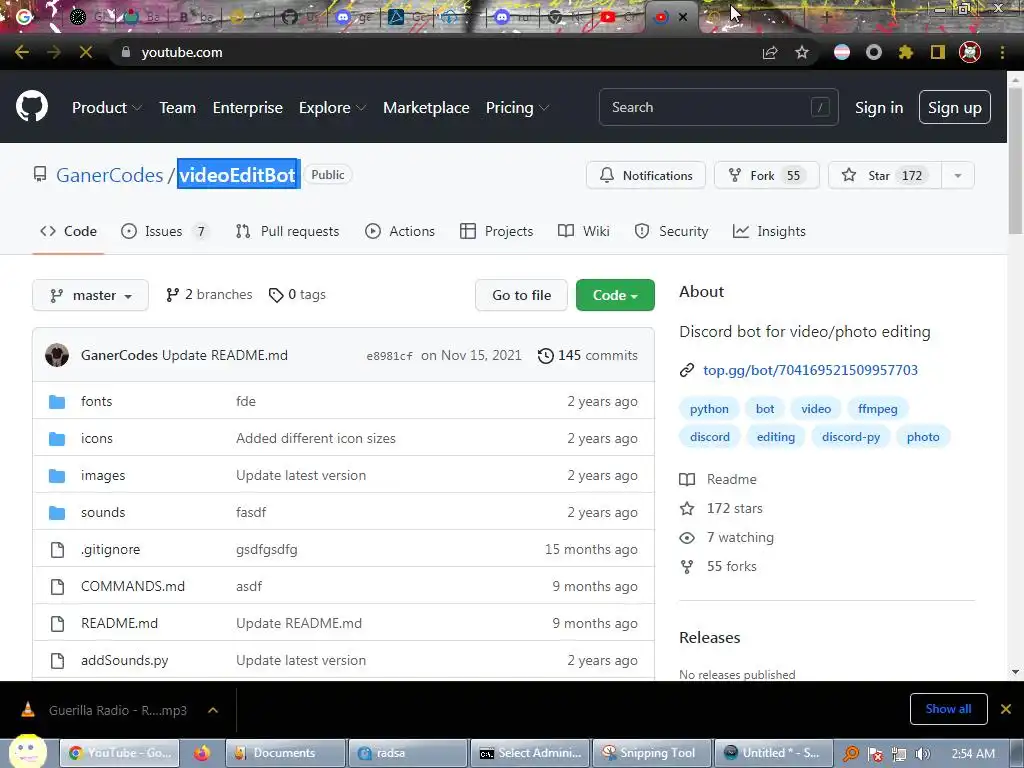Open the side panel icon

[x=938, y=52]
